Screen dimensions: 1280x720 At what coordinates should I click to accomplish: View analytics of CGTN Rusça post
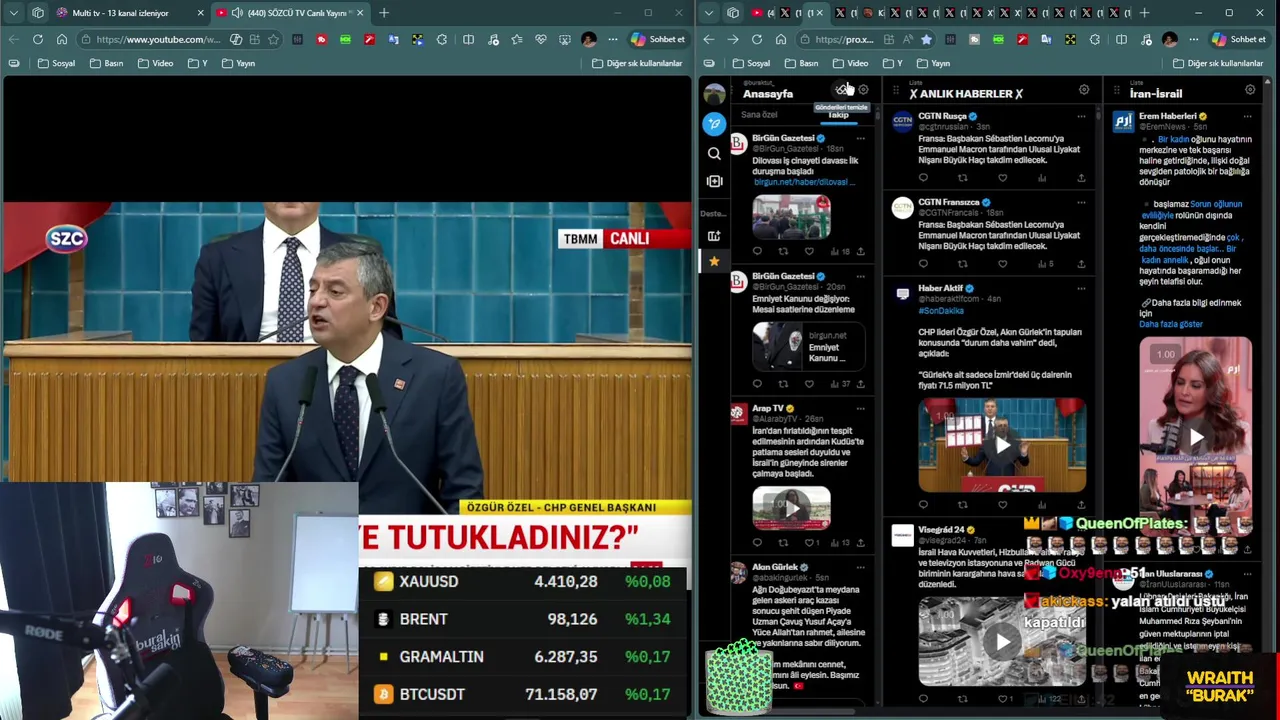(x=1042, y=178)
